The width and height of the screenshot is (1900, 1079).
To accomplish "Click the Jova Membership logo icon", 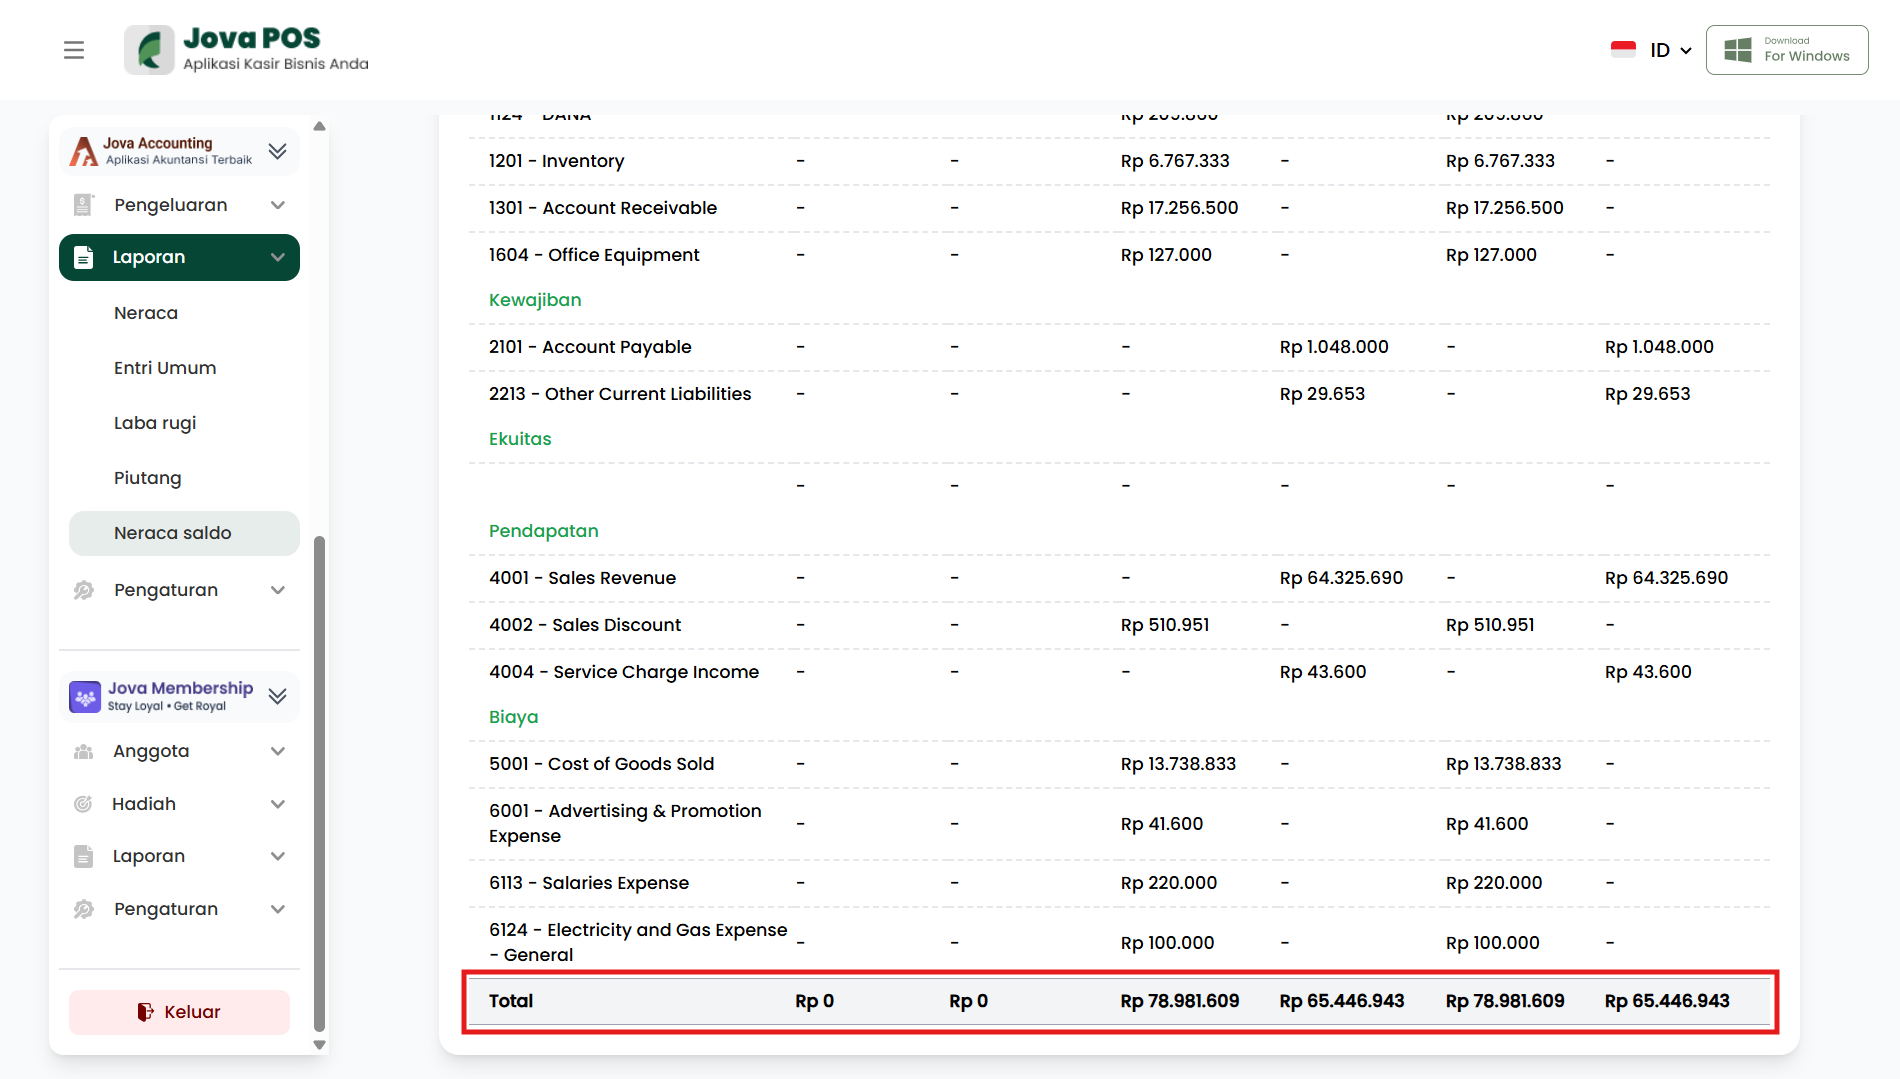I will tap(85, 697).
